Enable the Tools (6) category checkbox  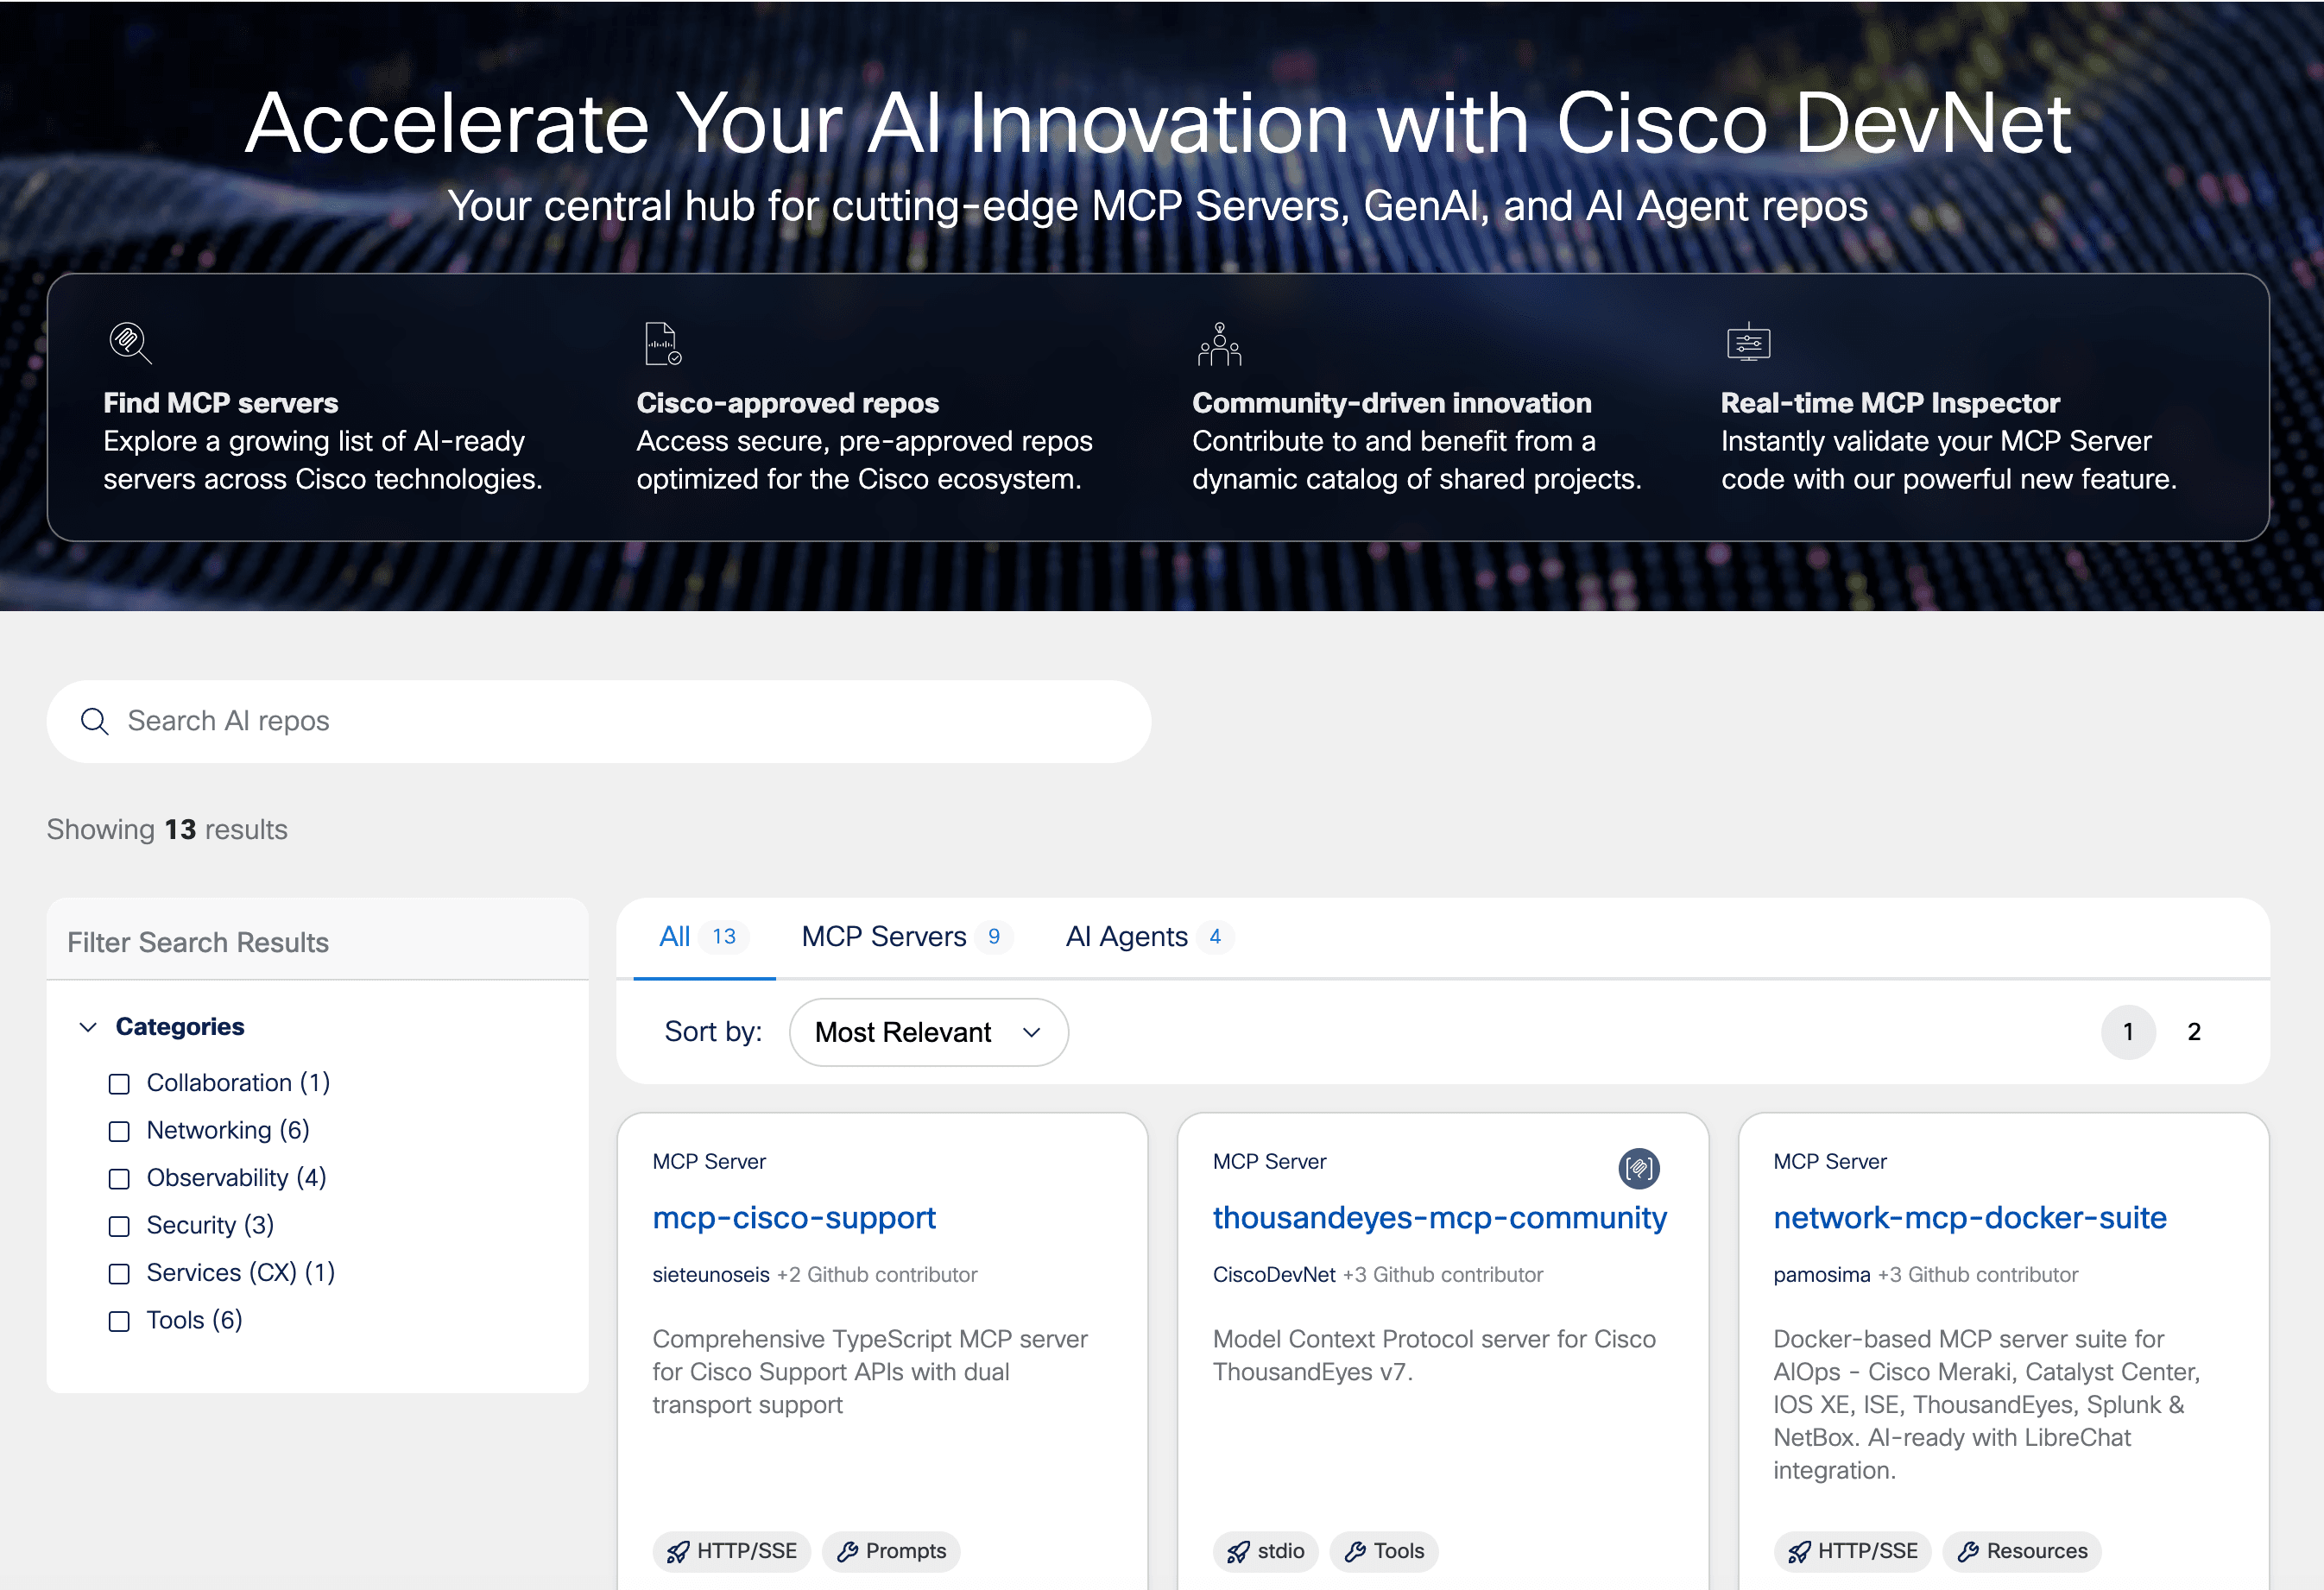click(120, 1320)
